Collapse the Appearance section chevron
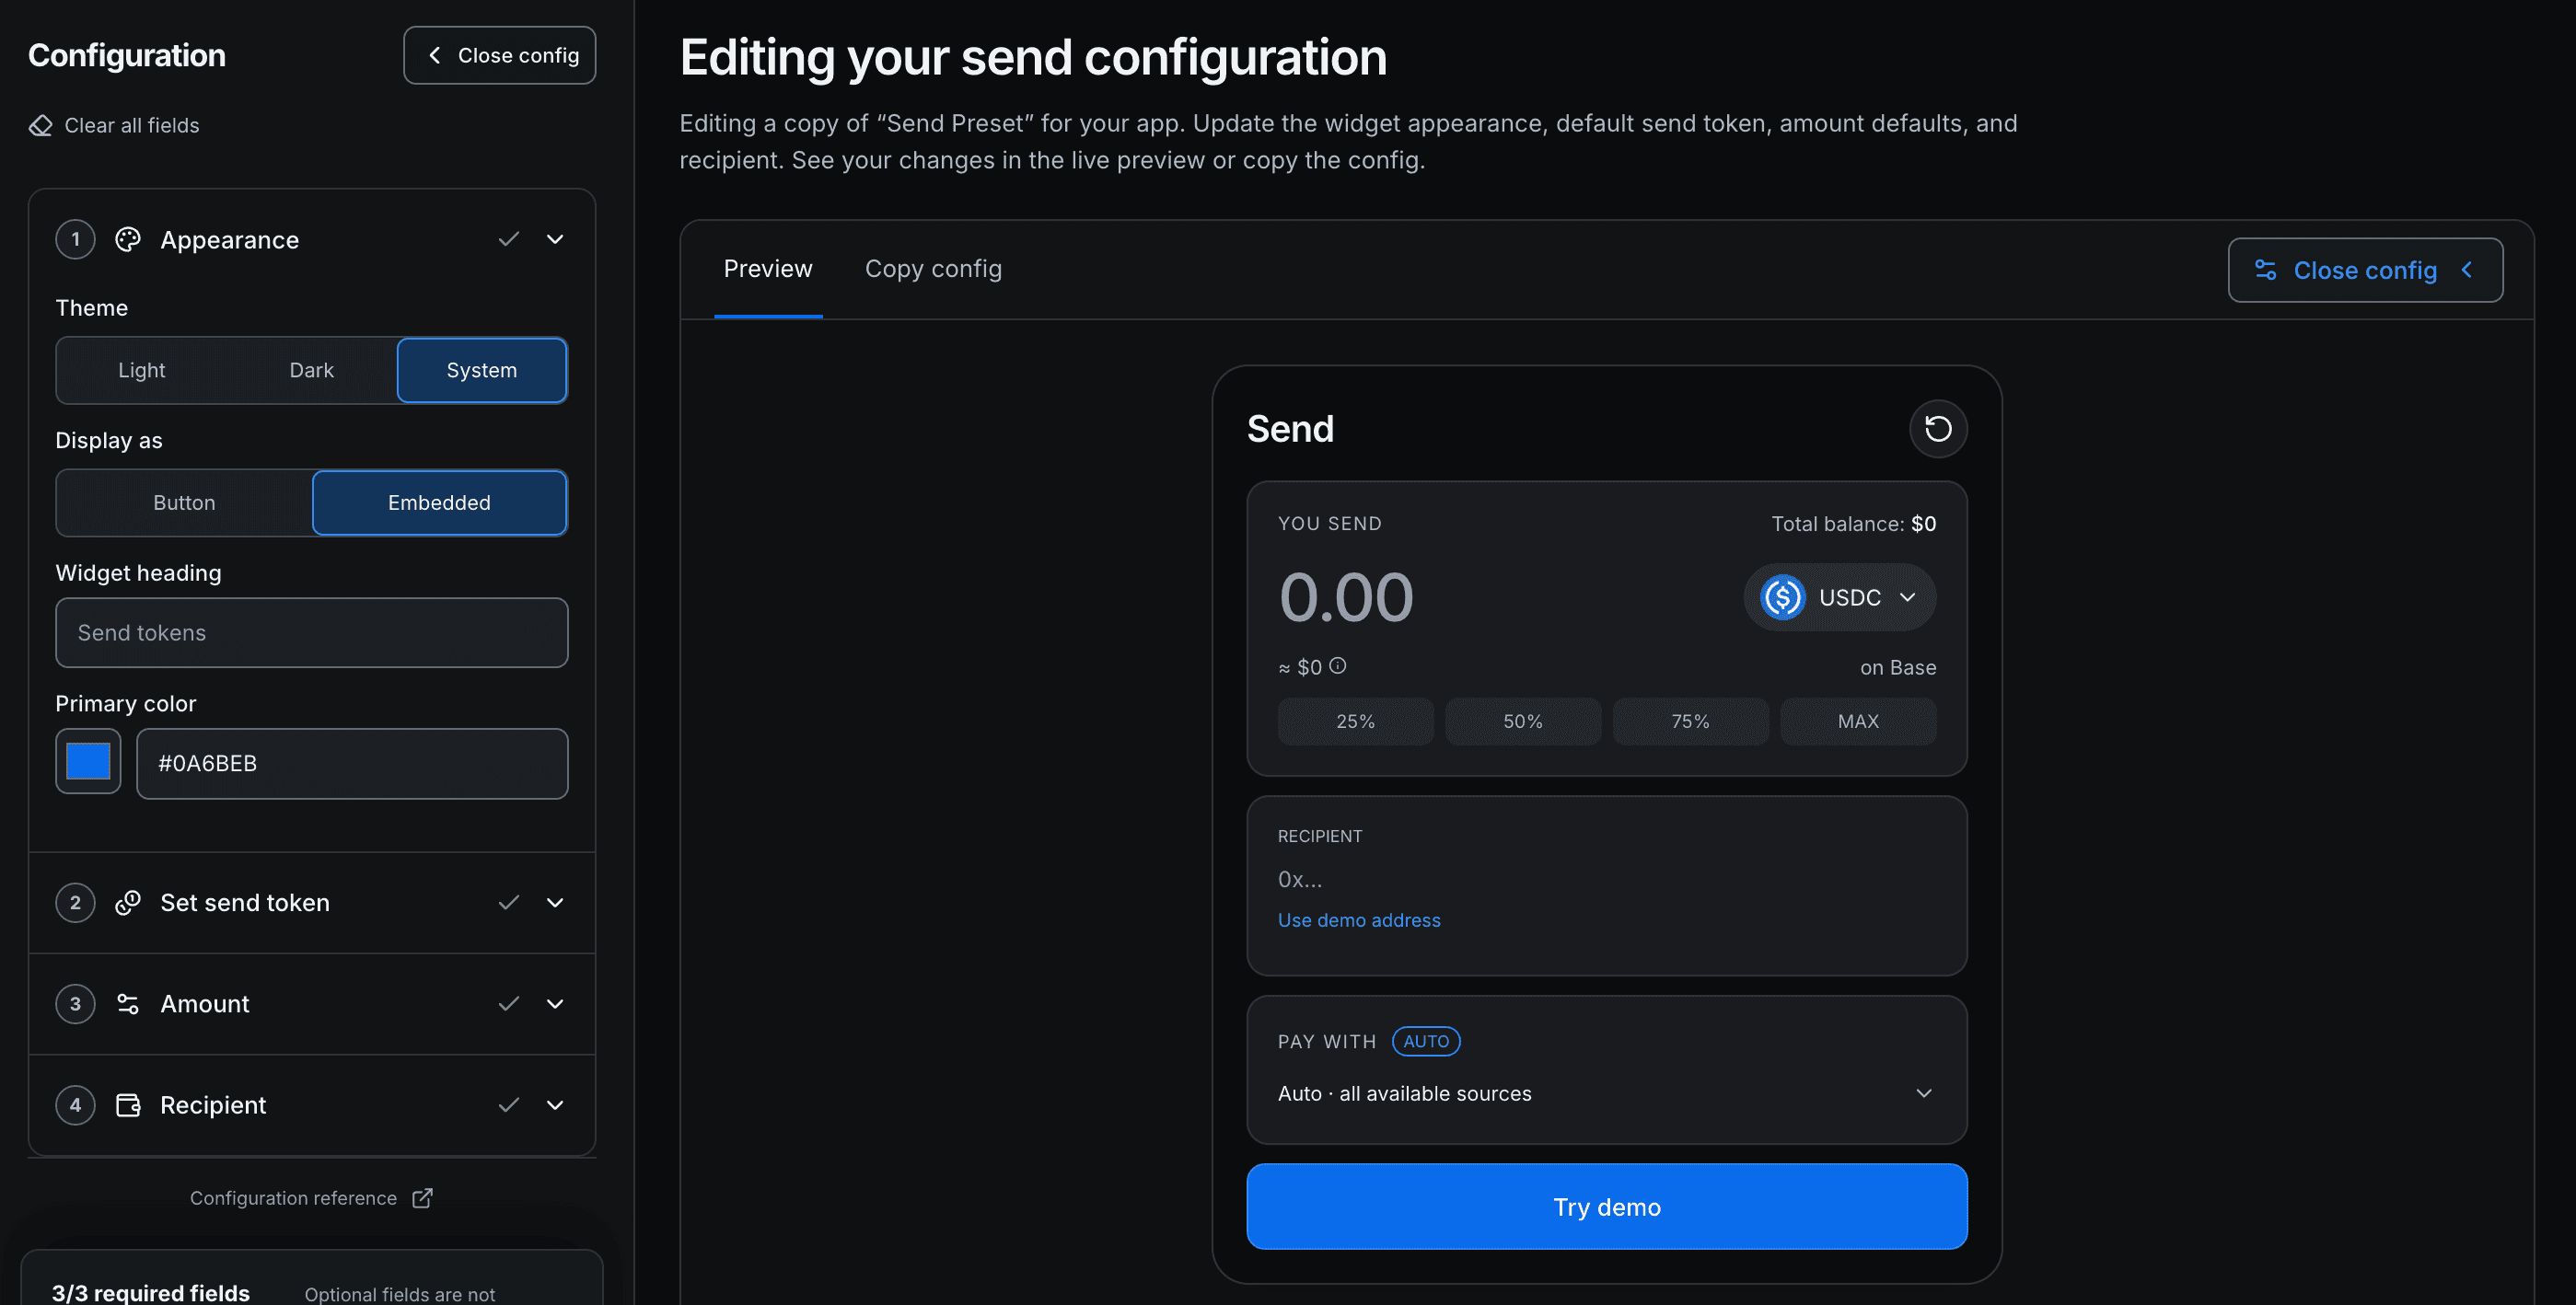The image size is (2576, 1305). click(x=555, y=239)
